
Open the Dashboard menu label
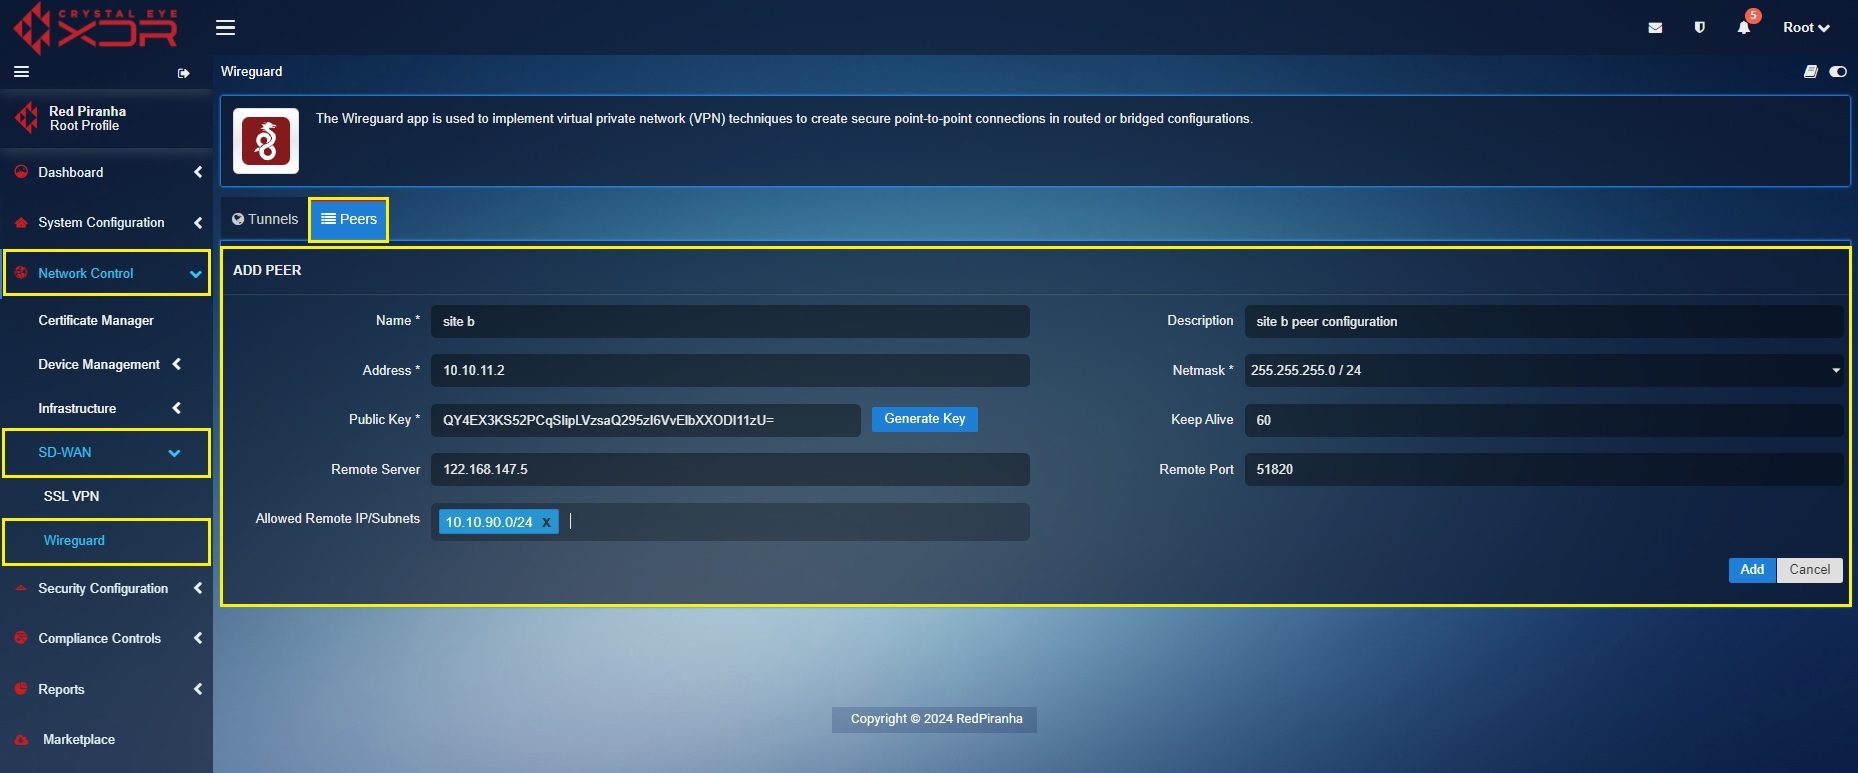click(x=71, y=172)
